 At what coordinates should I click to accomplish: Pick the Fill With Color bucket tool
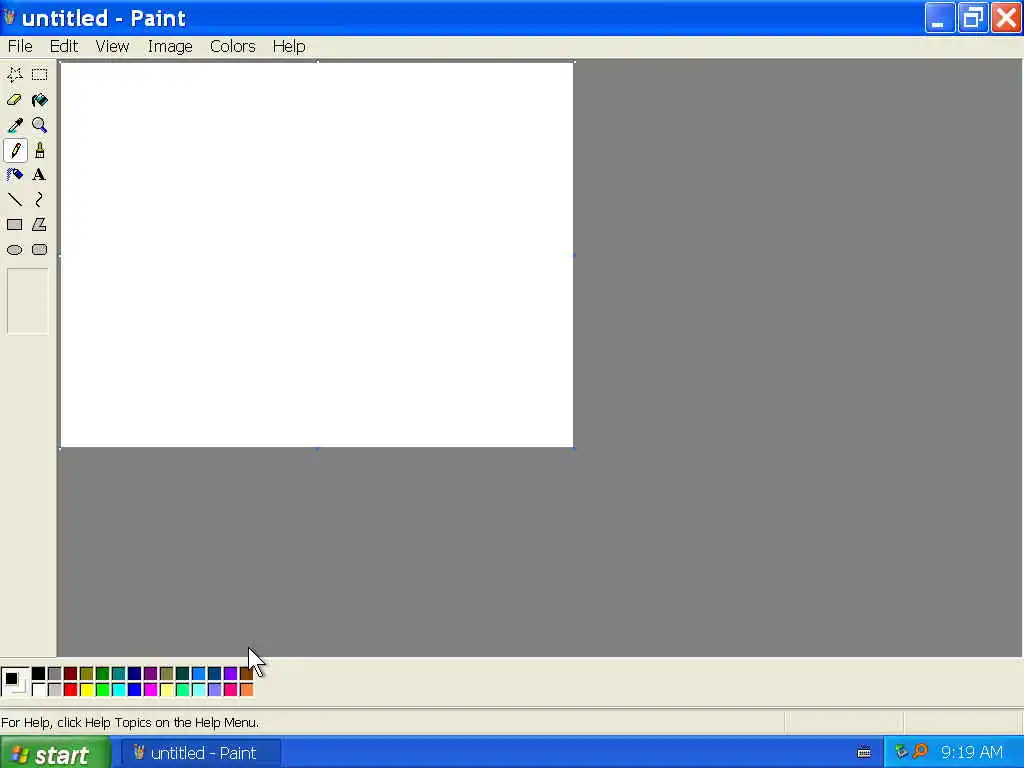(x=39, y=100)
